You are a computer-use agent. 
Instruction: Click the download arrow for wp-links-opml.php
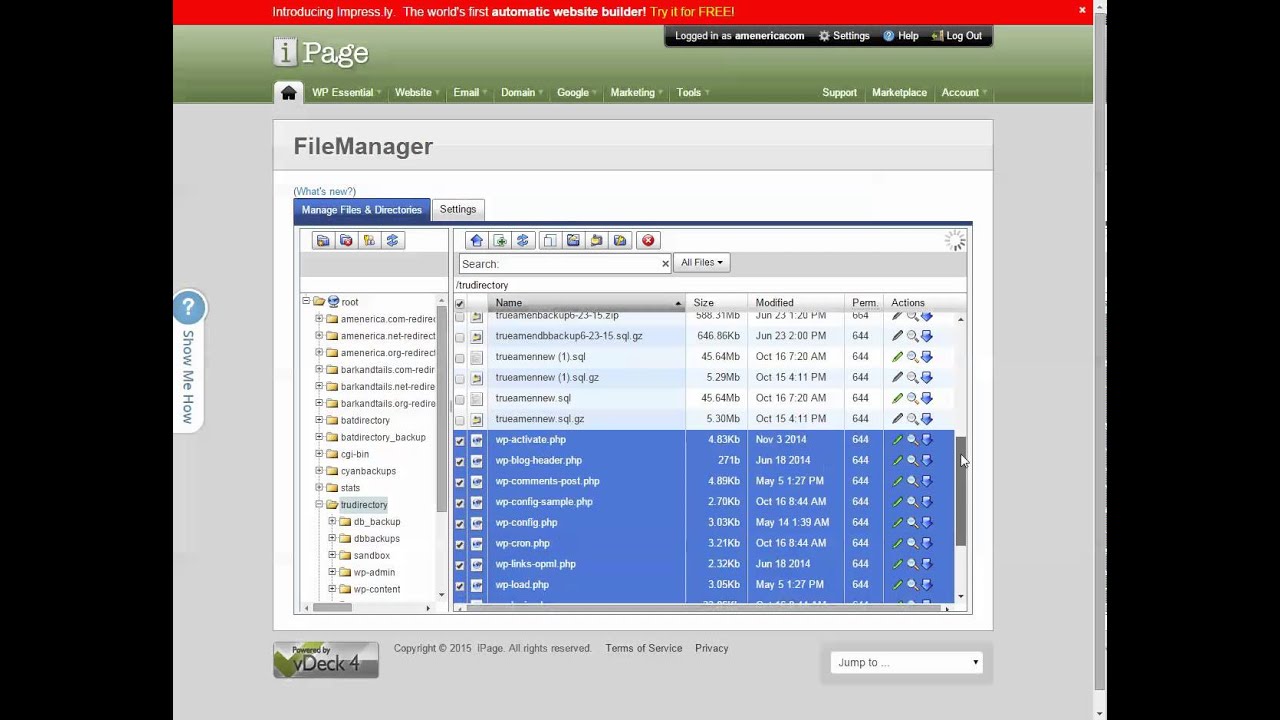point(926,564)
